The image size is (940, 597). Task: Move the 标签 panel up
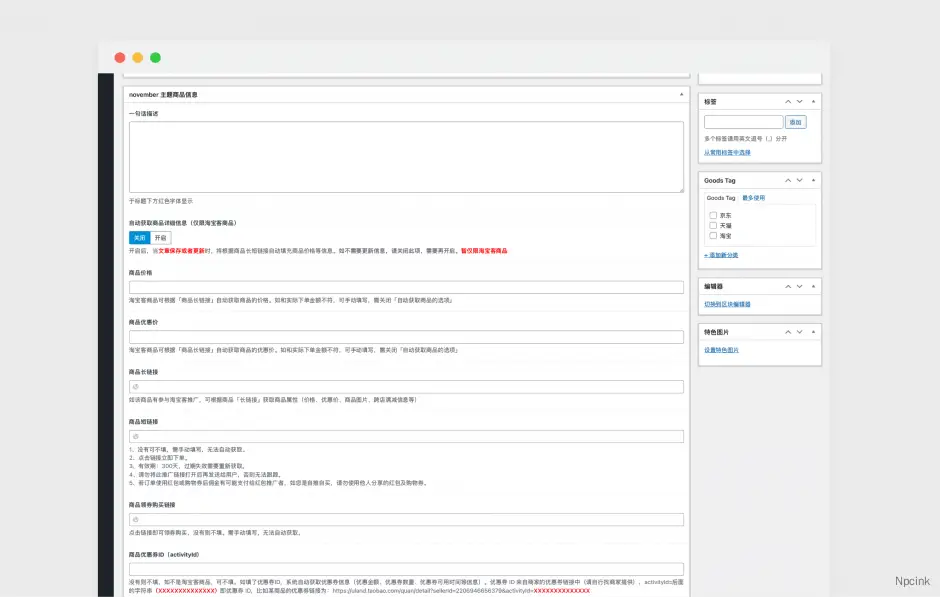click(x=787, y=101)
